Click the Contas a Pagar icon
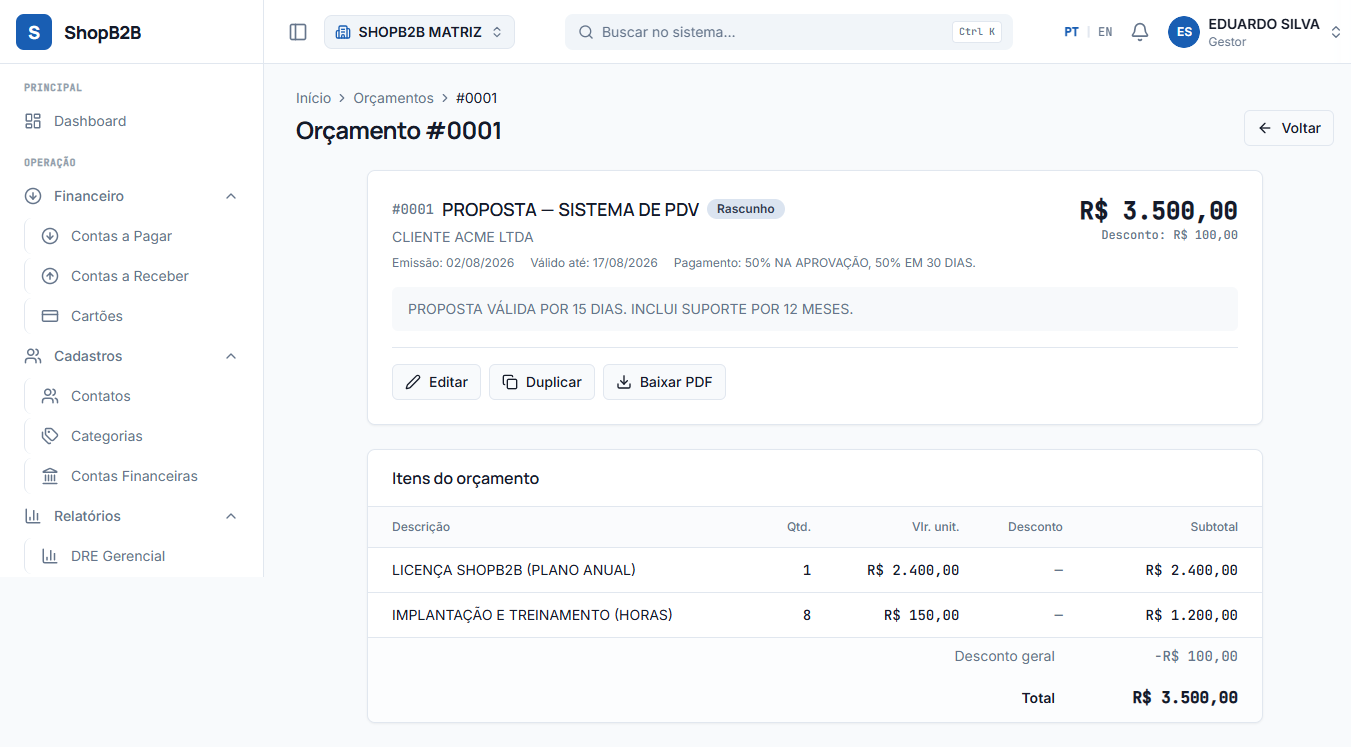 click(50, 236)
